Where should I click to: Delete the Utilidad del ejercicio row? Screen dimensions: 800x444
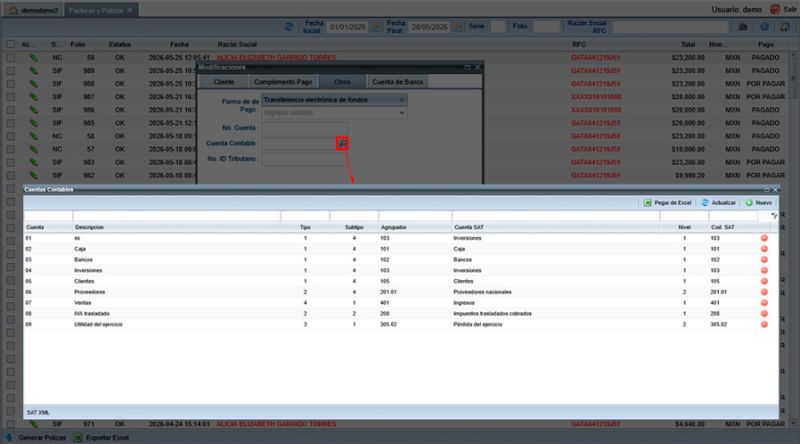pyautogui.click(x=764, y=324)
